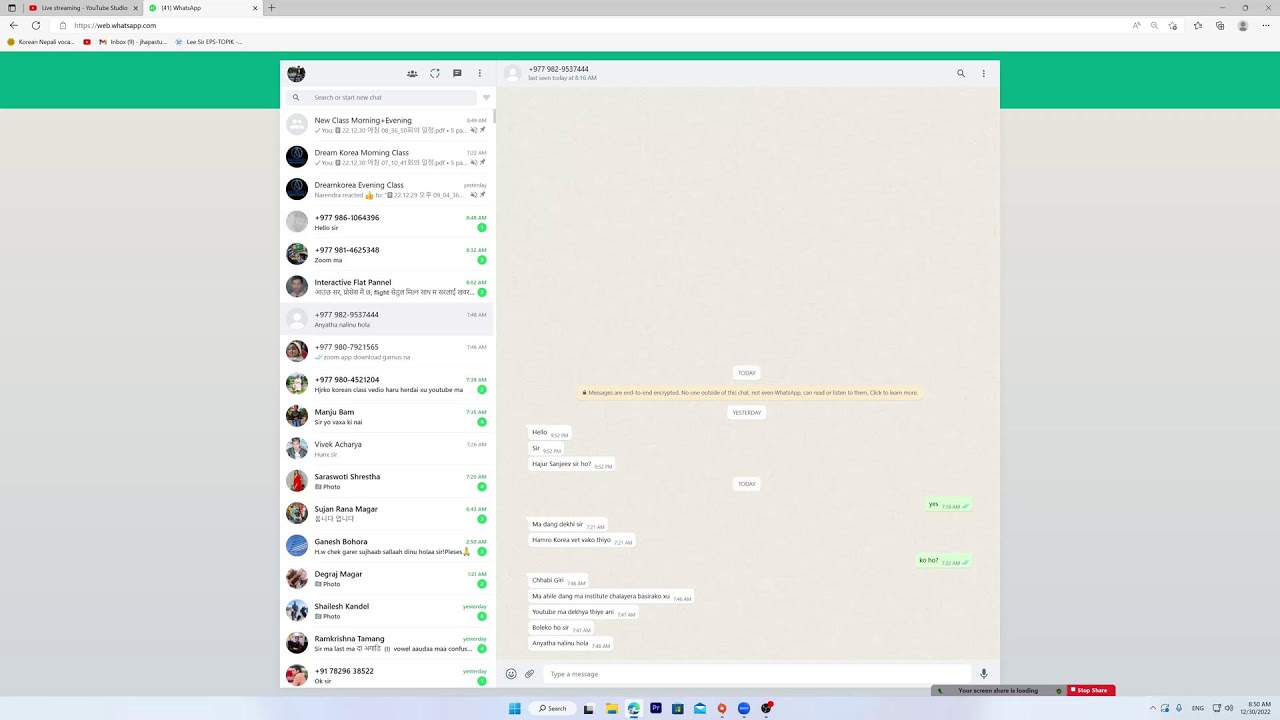
Task: Click the magnifier icon in sidebar search
Action: tap(296, 97)
